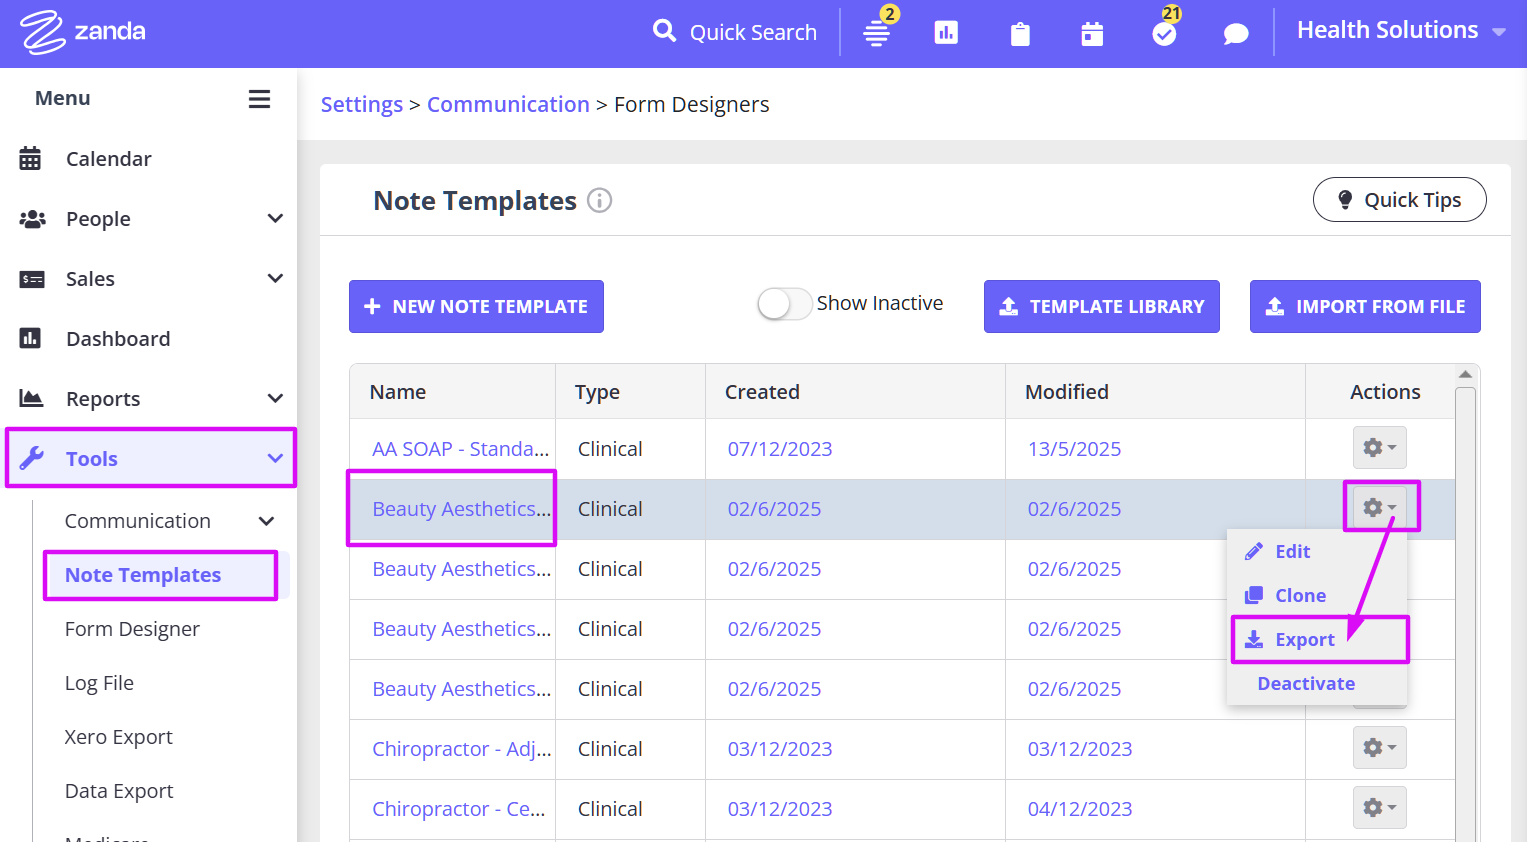Click the chat bubble icon in the navbar
Viewport: 1527px width, 842px height.
[x=1235, y=33]
